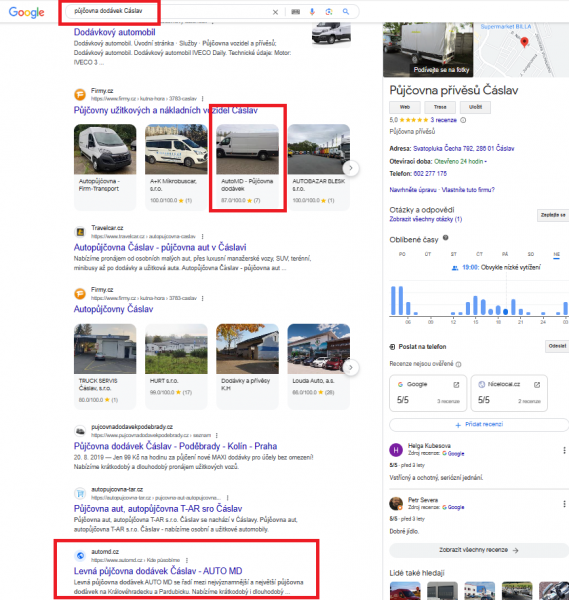
Task: Click the Web button in the business panel
Action: pyautogui.click(x=405, y=107)
